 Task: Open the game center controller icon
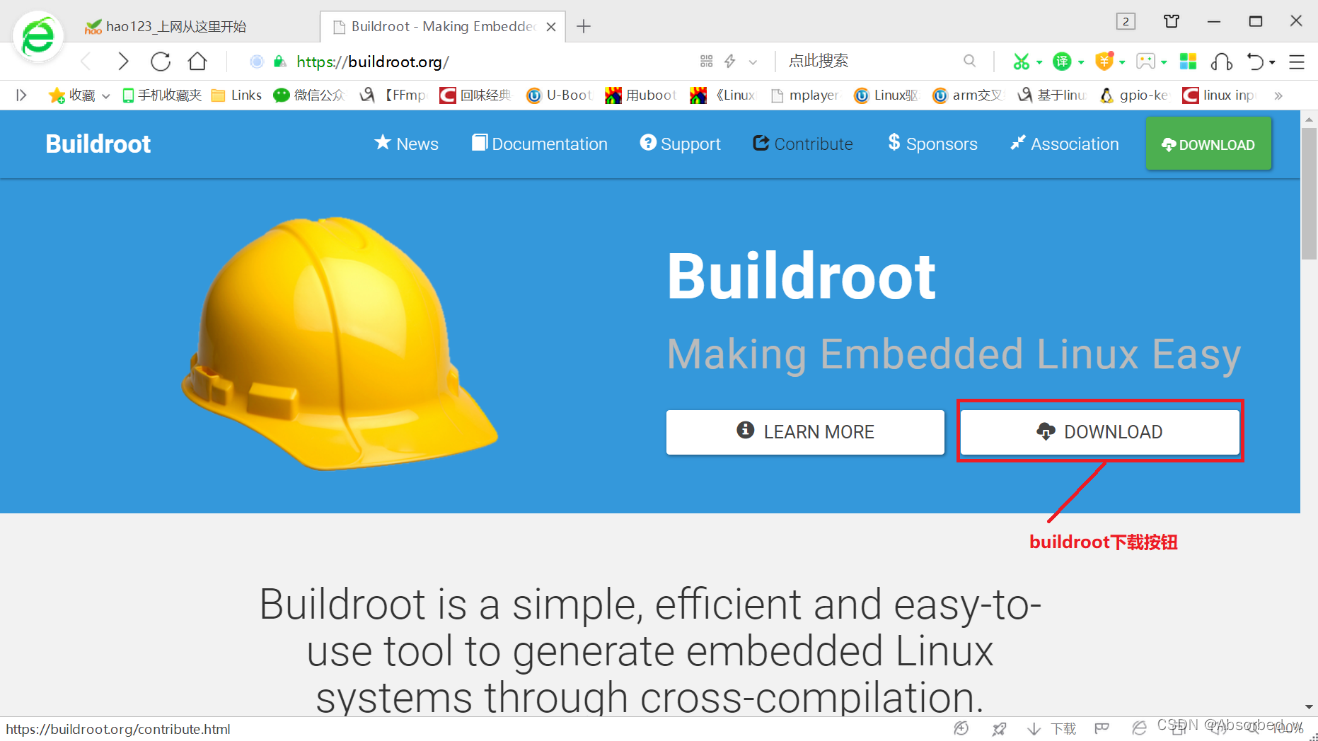[x=1145, y=61]
